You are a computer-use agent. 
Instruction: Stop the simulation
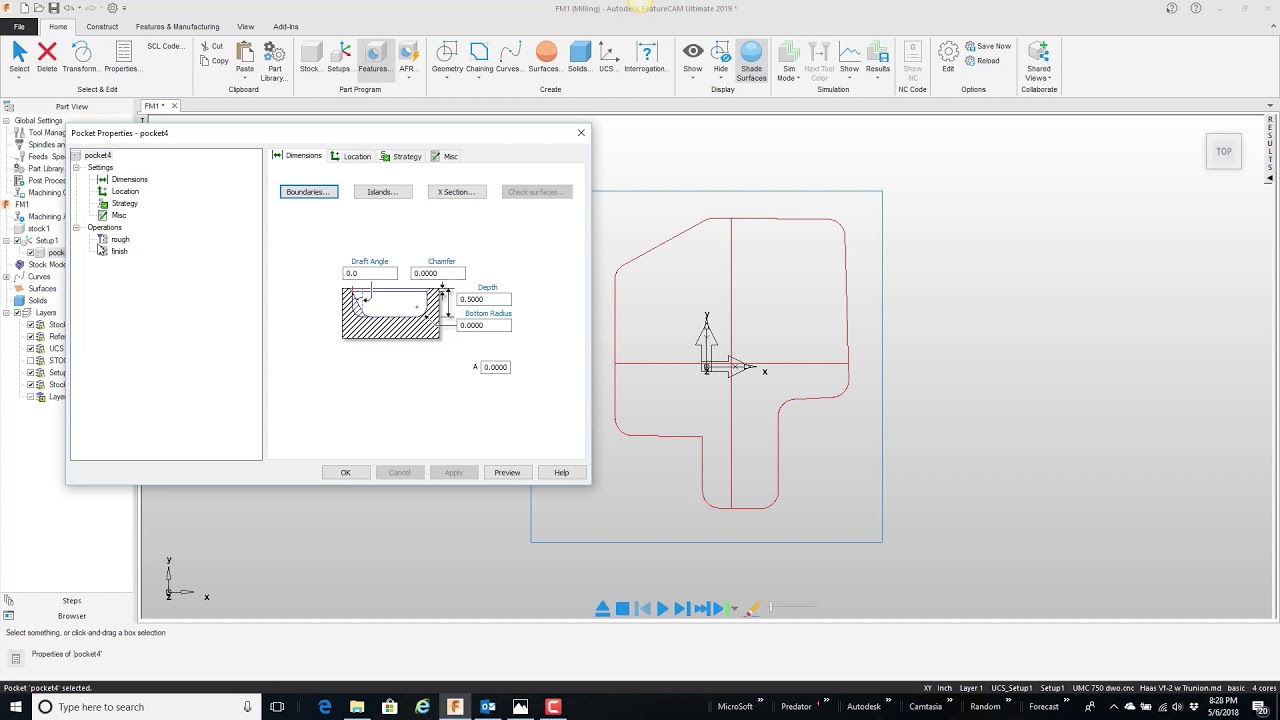pyautogui.click(x=622, y=608)
